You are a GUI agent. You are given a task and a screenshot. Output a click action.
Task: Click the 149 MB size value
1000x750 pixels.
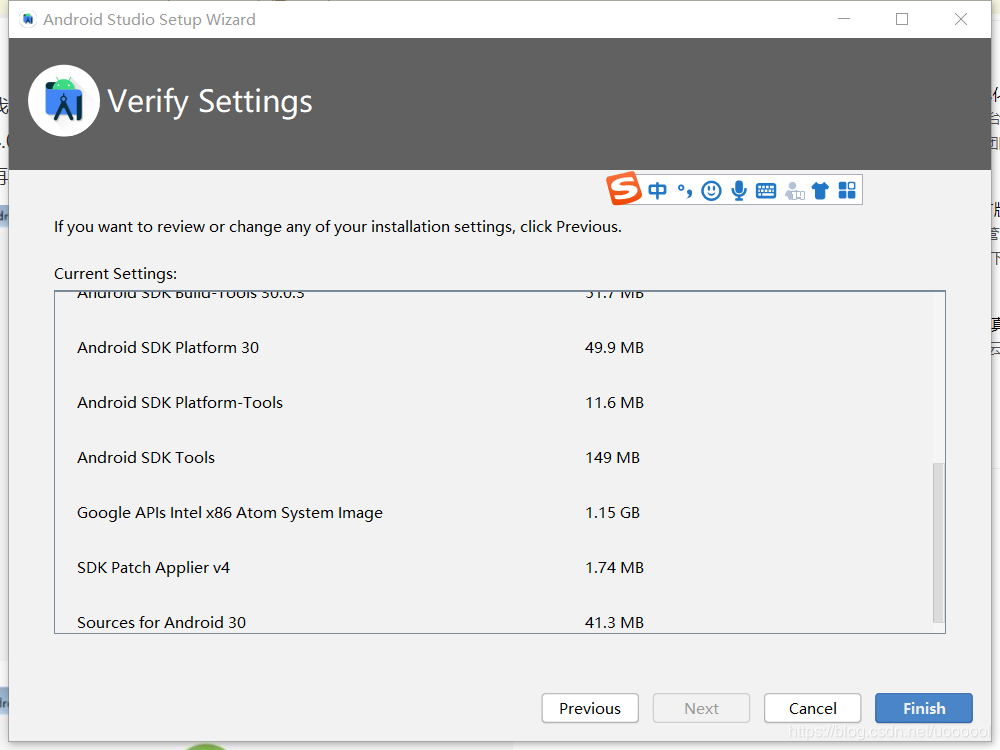coord(612,457)
